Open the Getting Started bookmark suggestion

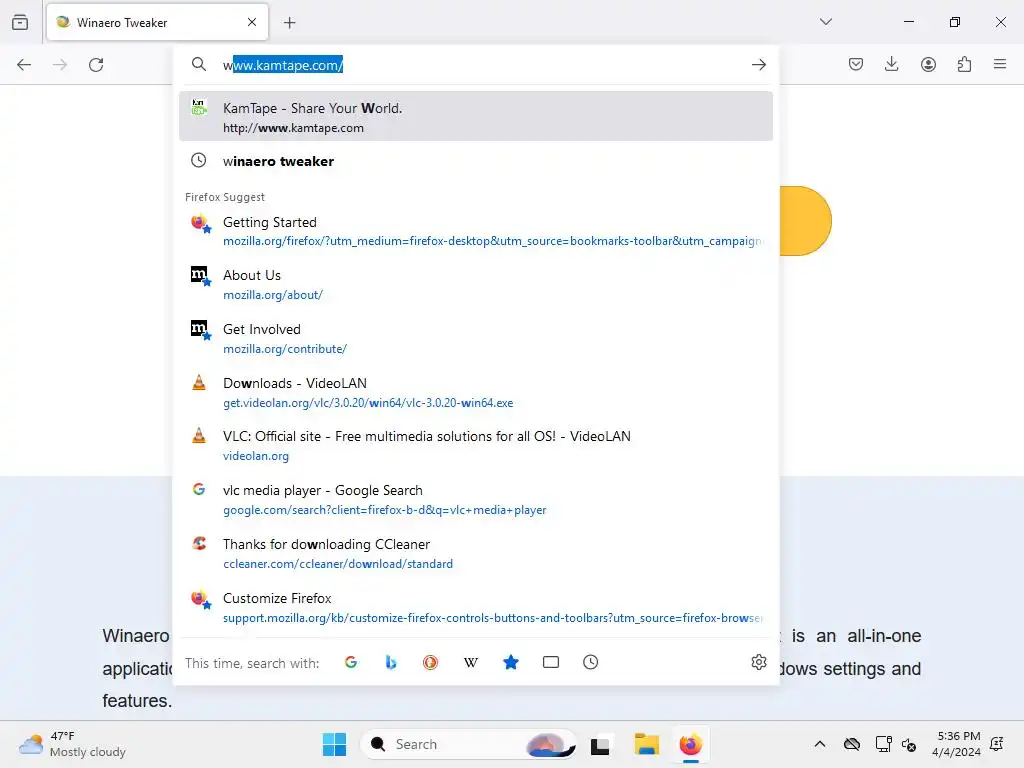click(x=475, y=231)
